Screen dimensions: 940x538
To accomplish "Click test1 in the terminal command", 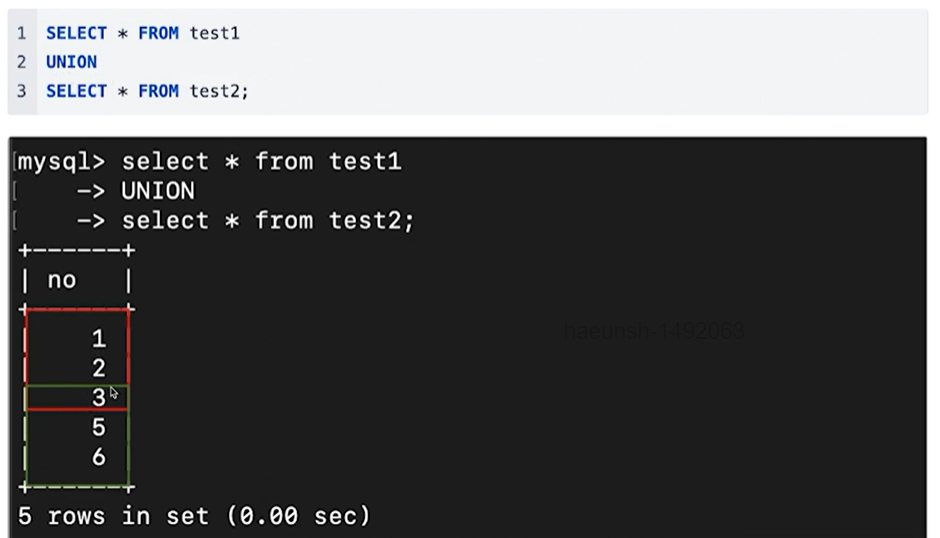I will tap(365, 162).
